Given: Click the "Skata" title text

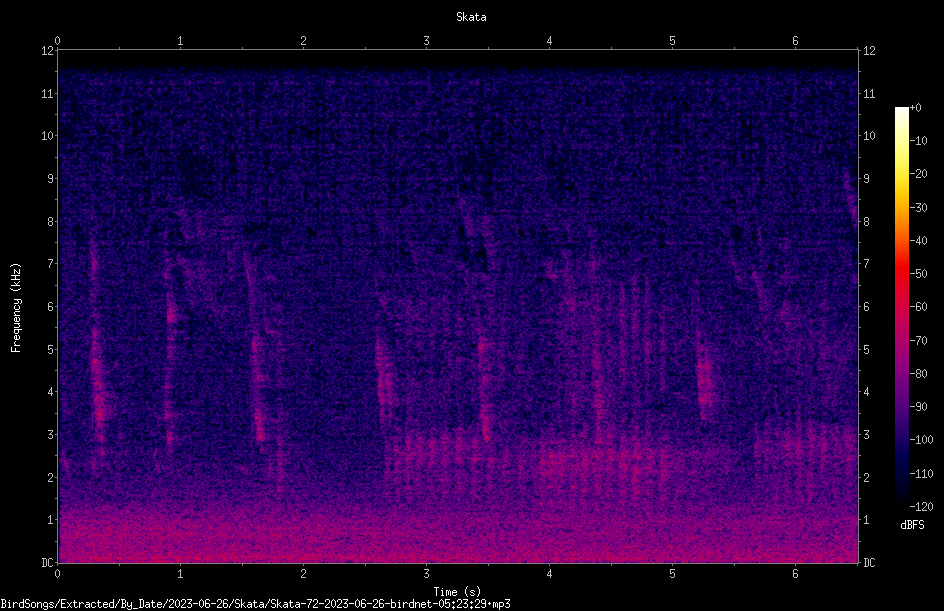Looking at the screenshot, I should pos(471,17).
